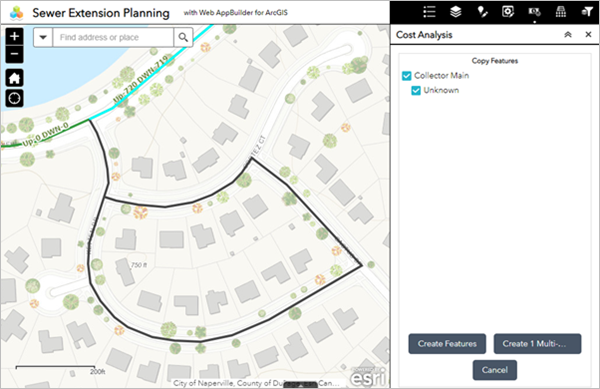Image resolution: width=600 pixels, height=389 pixels.
Task: Cancel copying features
Action: (494, 370)
